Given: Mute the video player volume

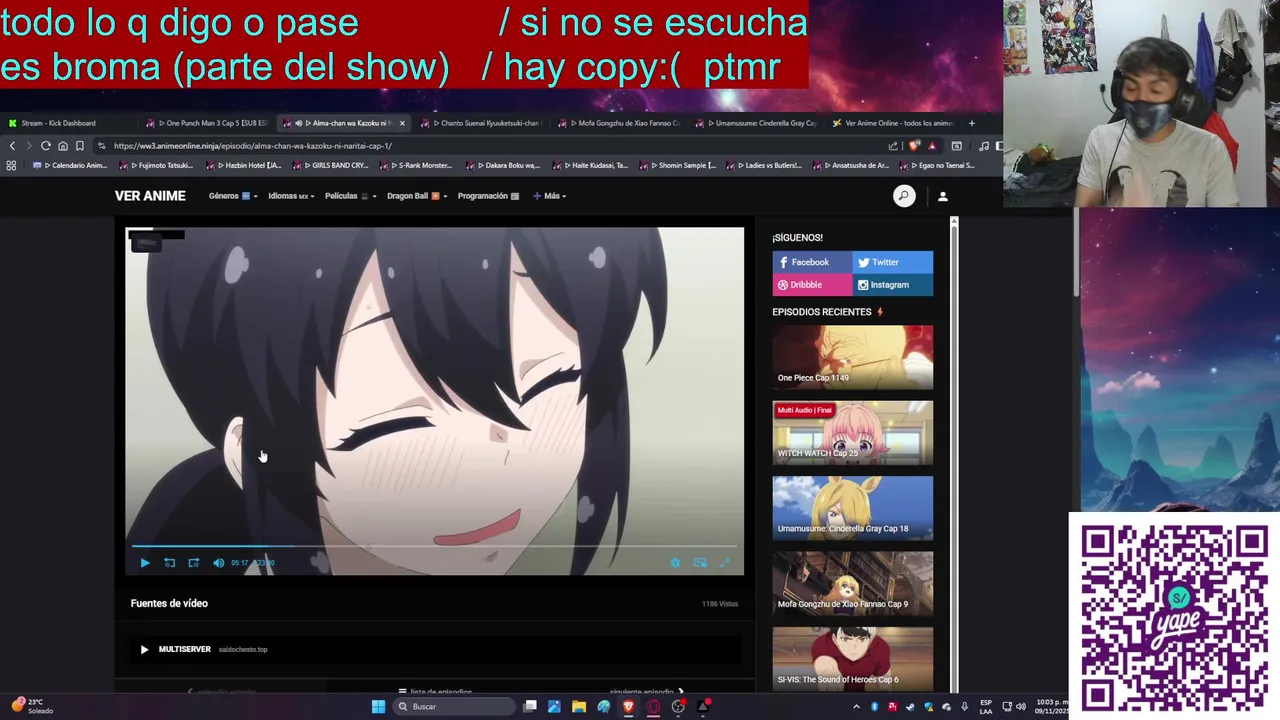Looking at the screenshot, I should (x=219, y=563).
